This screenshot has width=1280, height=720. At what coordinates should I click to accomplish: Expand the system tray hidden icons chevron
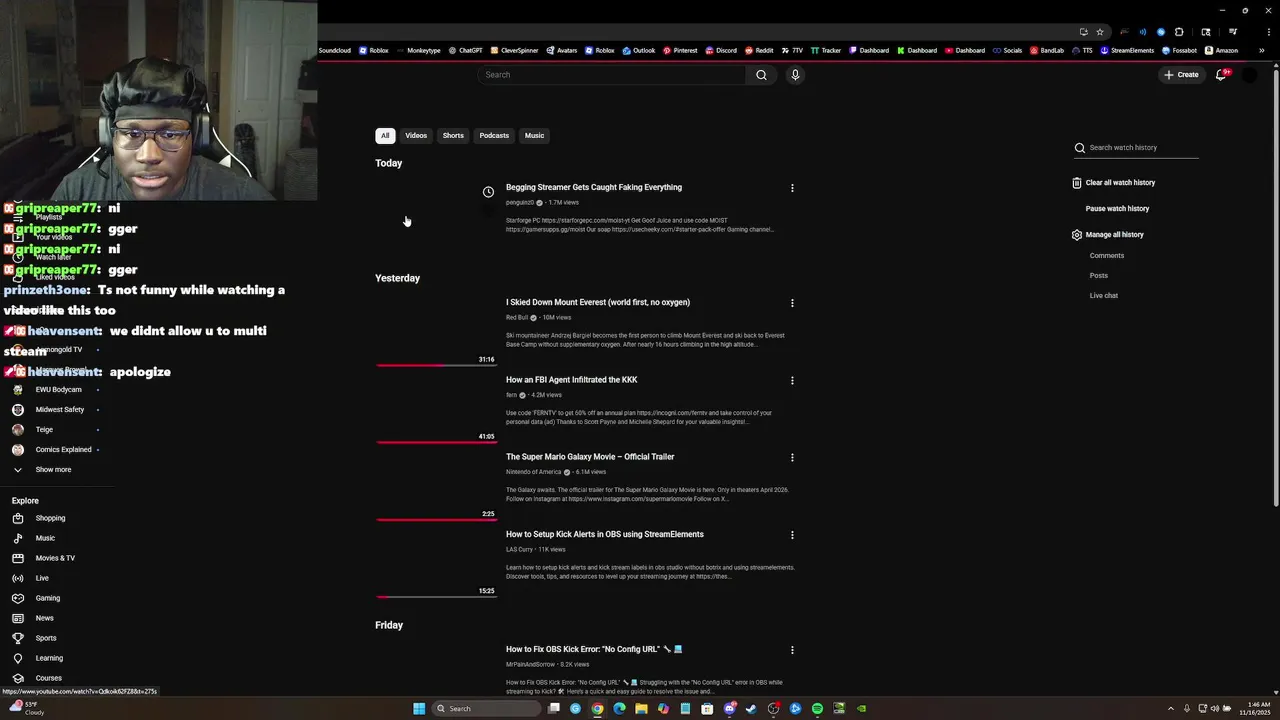[x=1171, y=709]
